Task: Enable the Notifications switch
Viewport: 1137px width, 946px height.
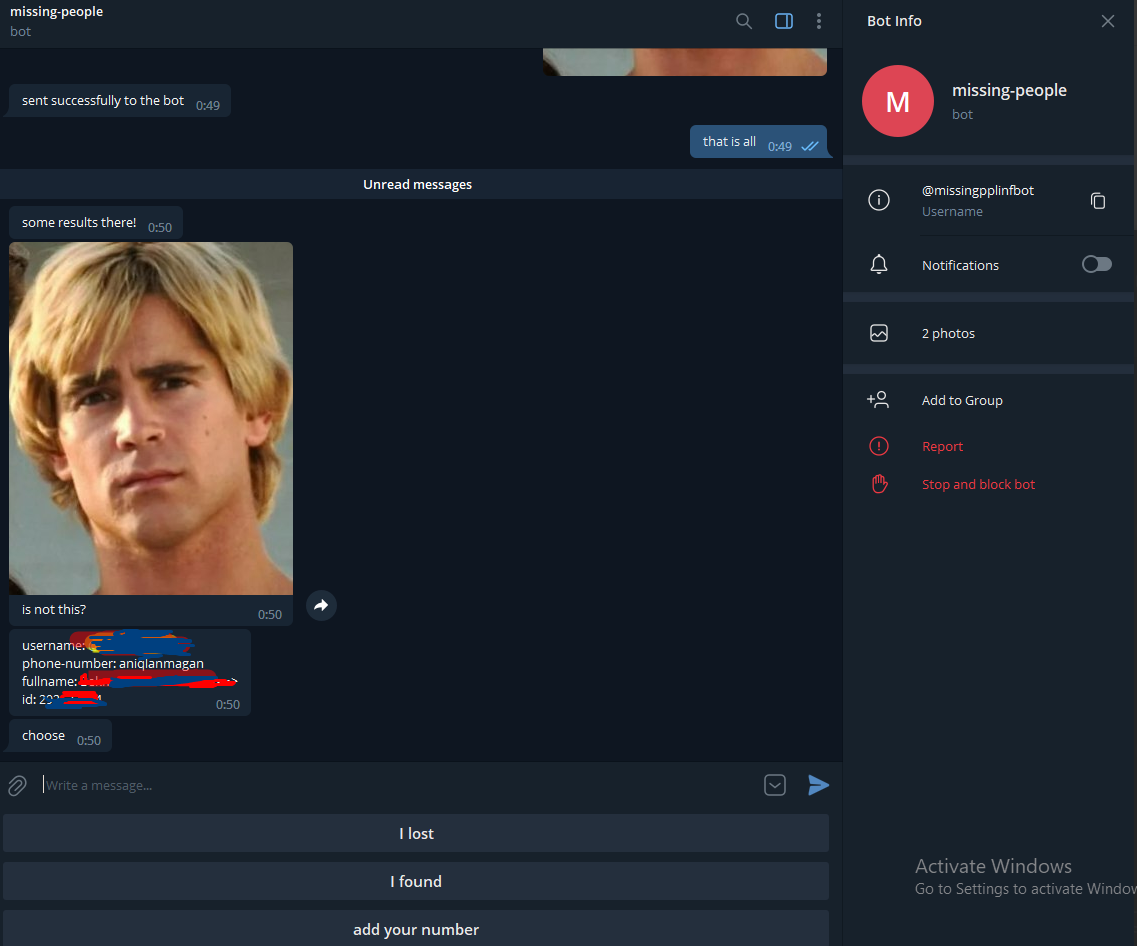Action: [x=1096, y=264]
